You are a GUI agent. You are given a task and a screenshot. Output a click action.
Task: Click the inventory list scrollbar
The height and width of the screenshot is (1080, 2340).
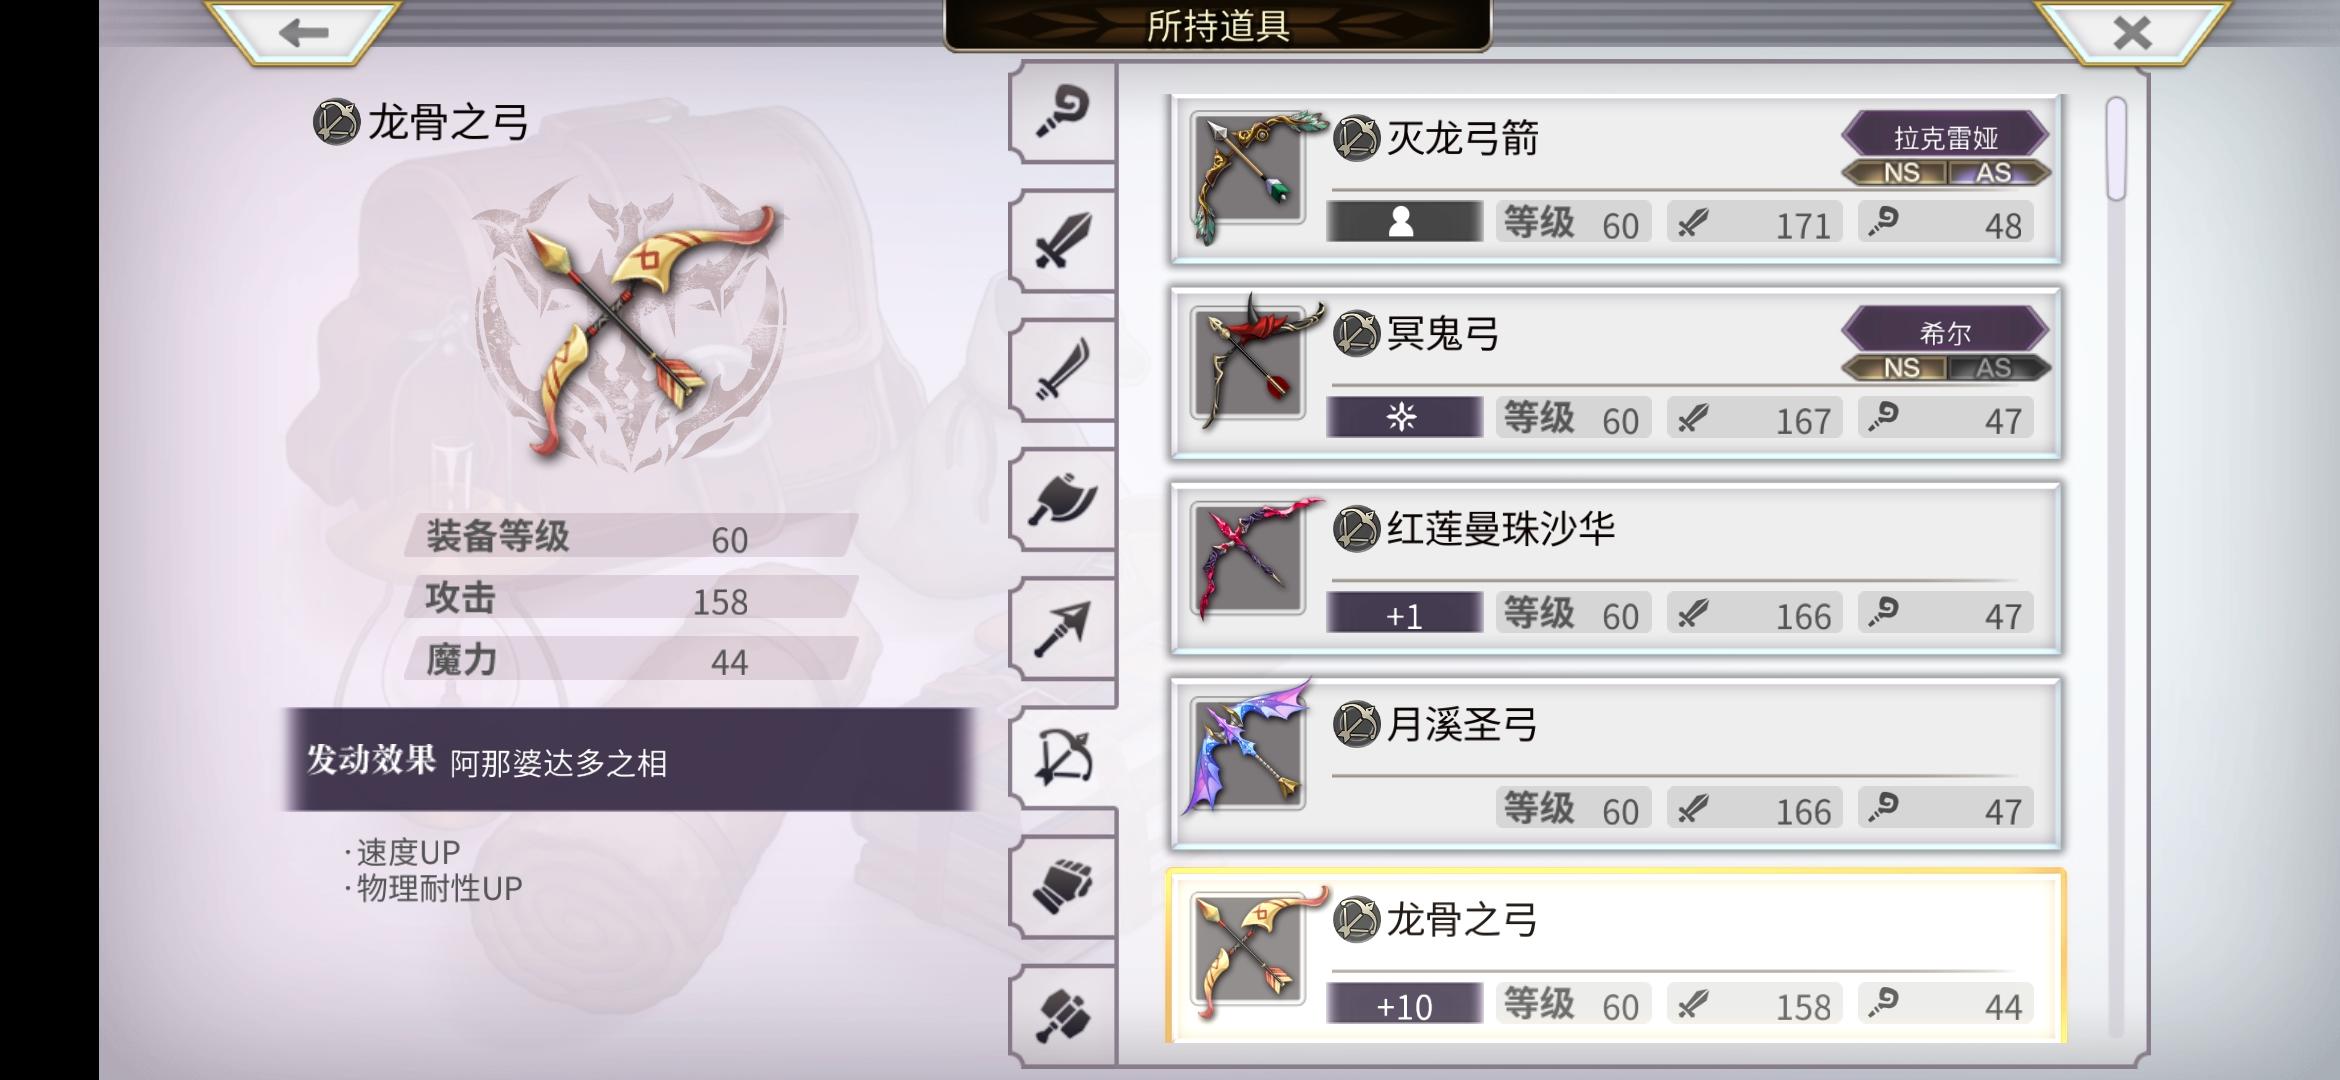click(x=2115, y=149)
